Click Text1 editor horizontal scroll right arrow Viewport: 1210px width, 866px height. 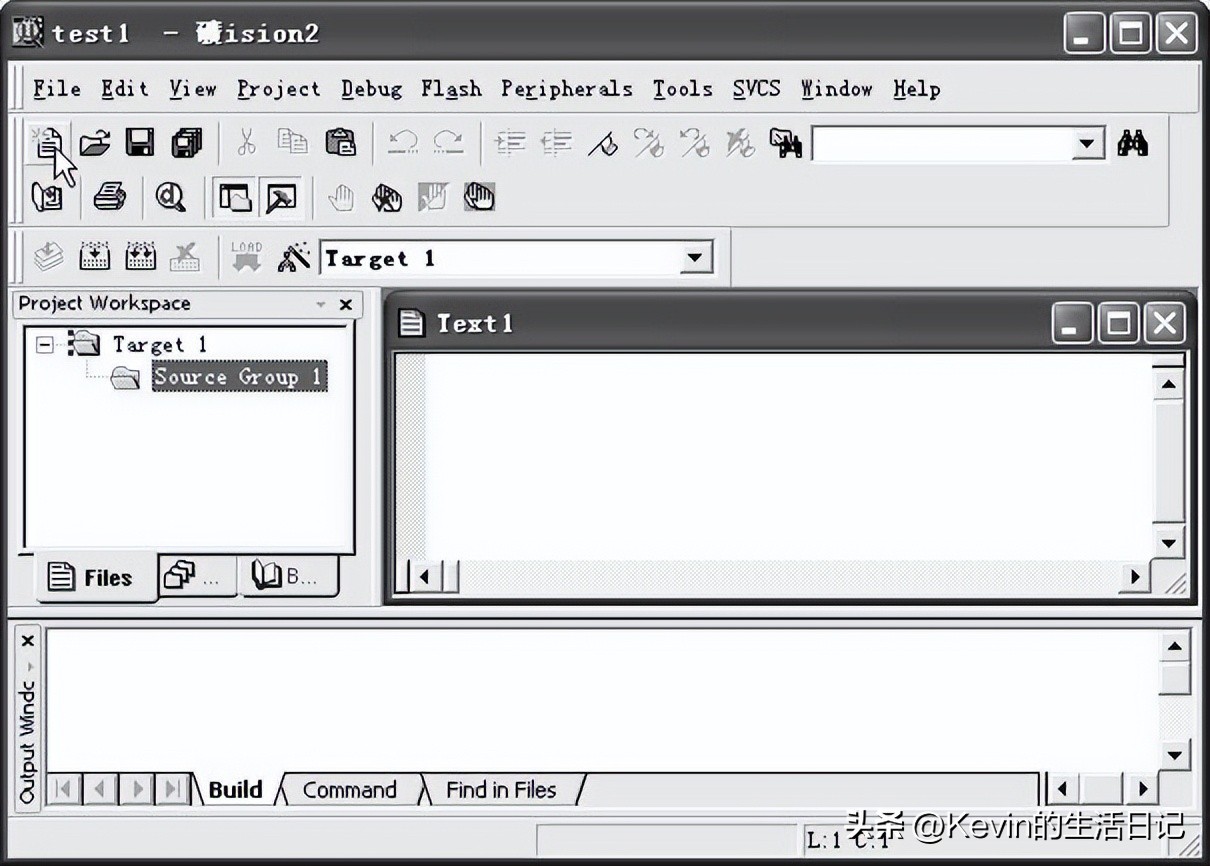(1135, 576)
